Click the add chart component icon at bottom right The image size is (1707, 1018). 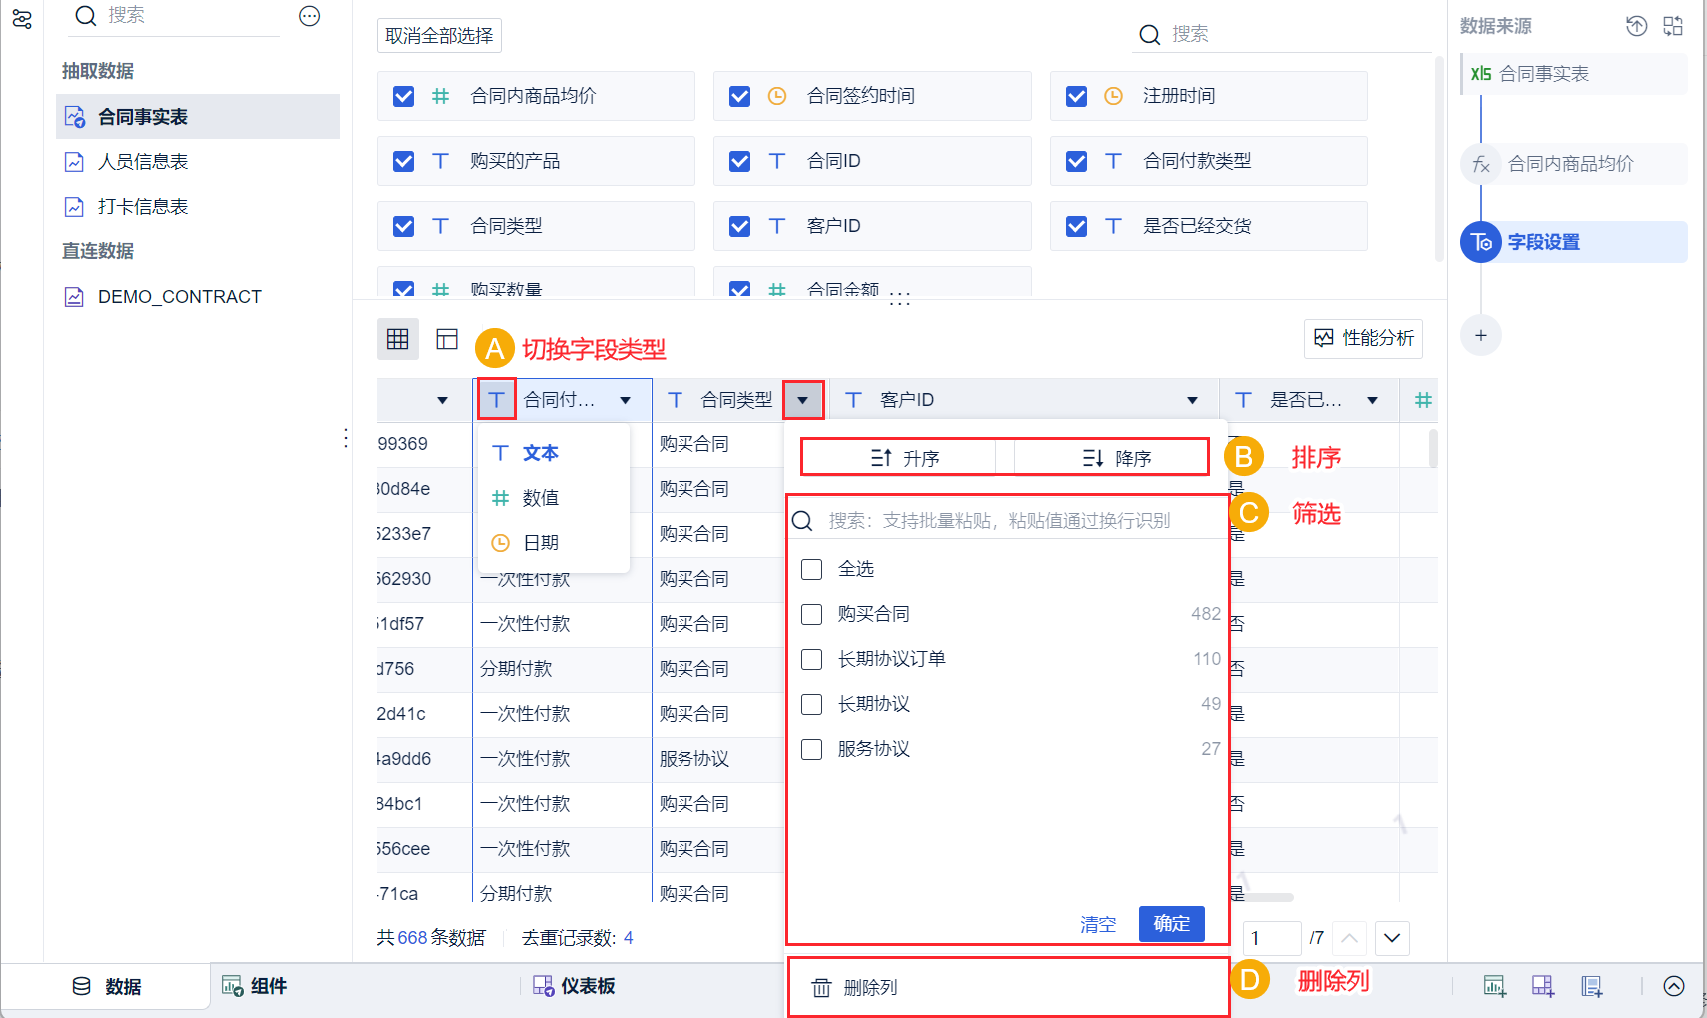1495,986
